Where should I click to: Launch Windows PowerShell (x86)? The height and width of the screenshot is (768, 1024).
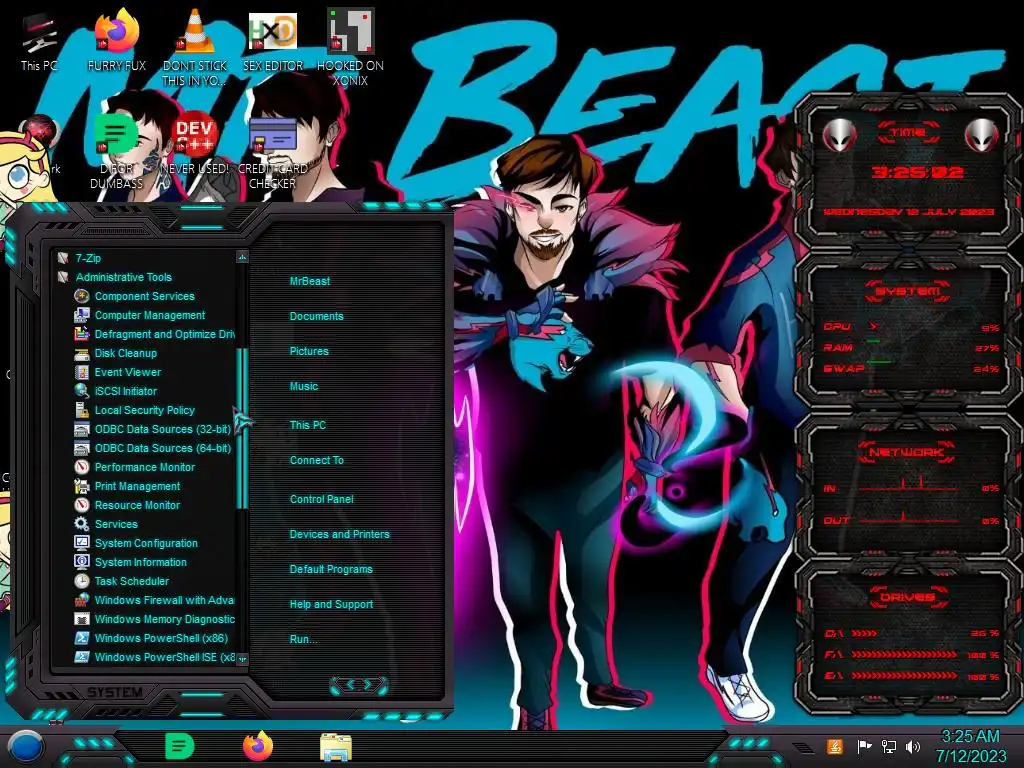(x=161, y=638)
